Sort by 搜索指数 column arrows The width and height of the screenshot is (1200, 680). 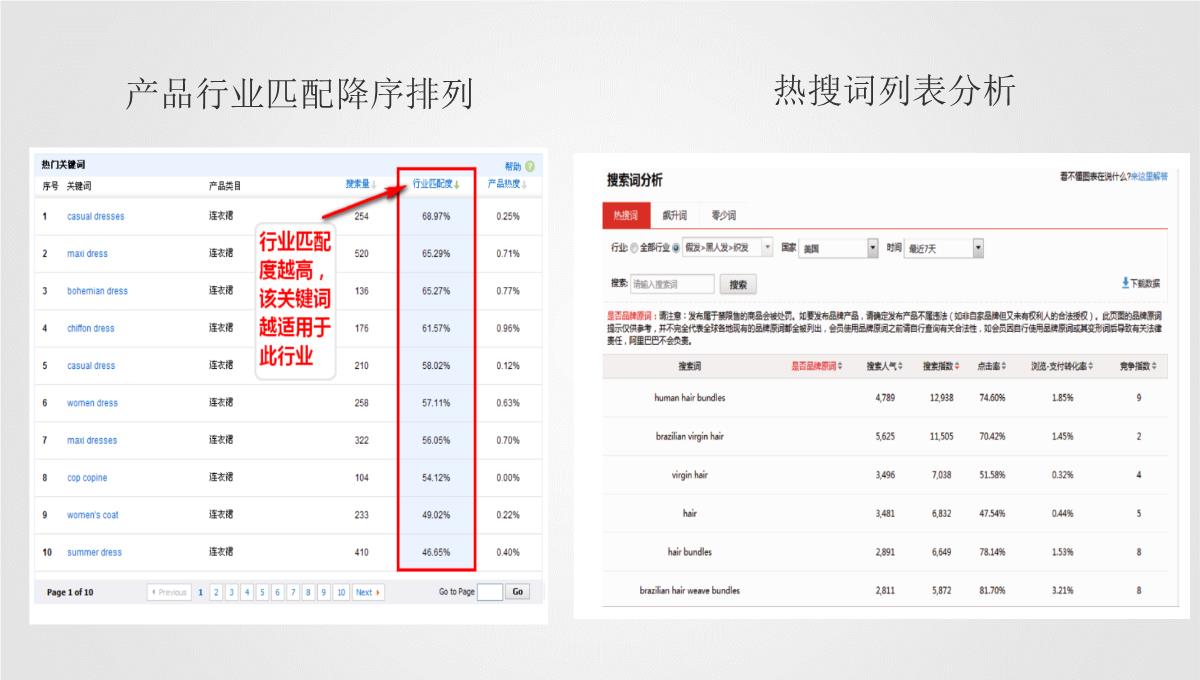(957, 366)
